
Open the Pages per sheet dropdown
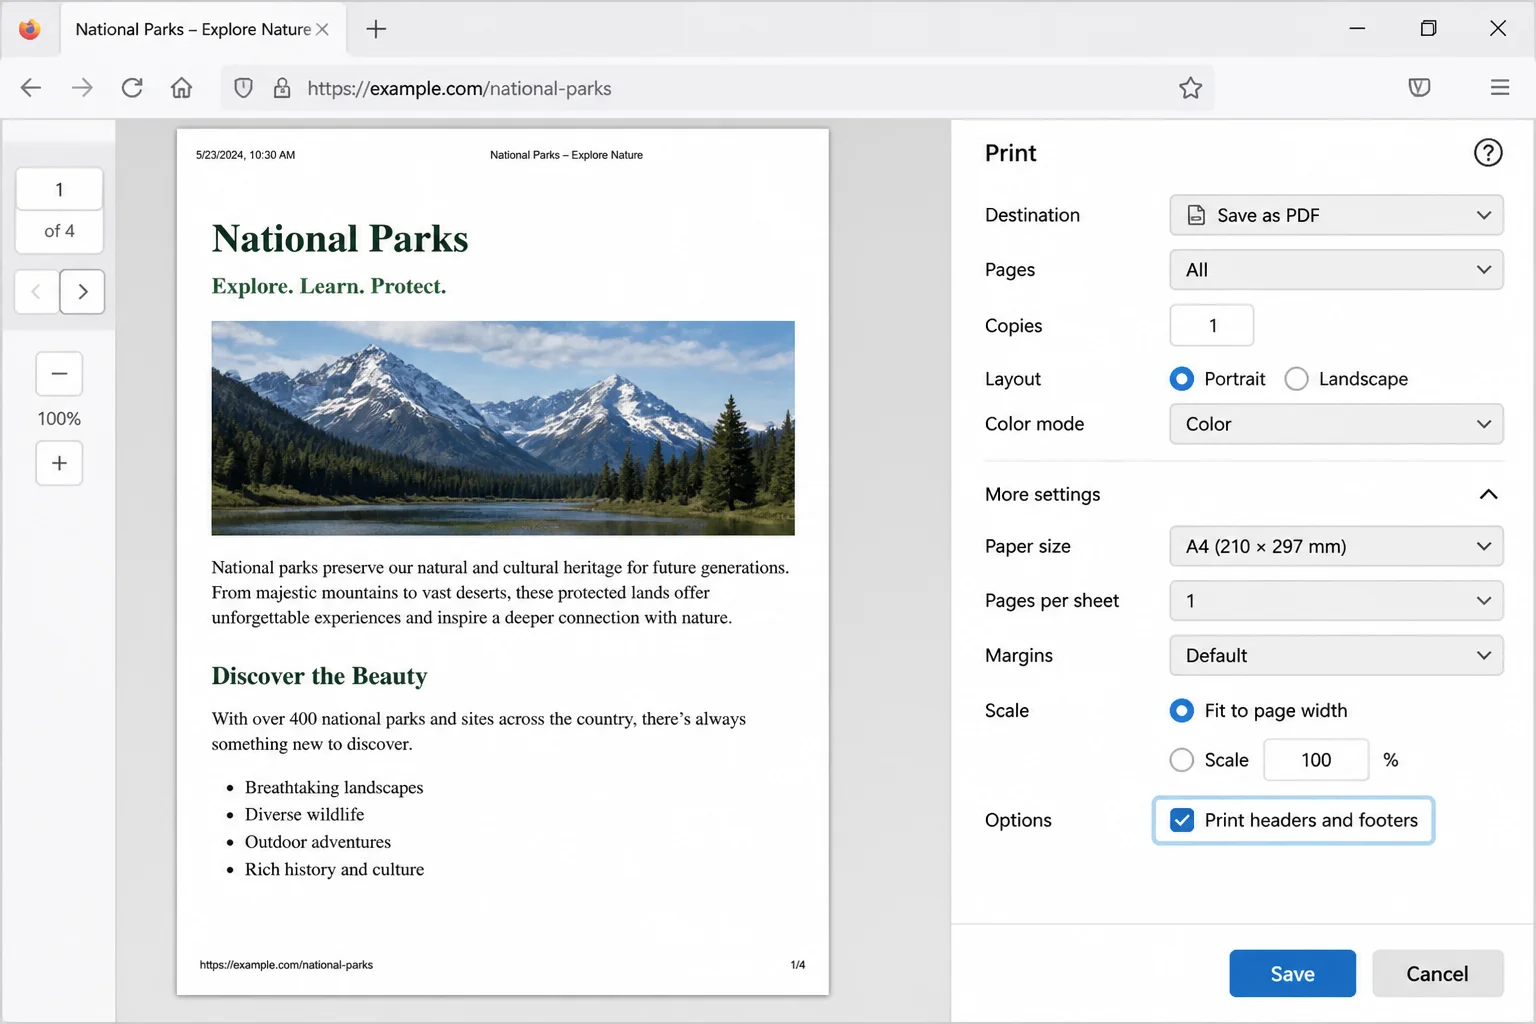point(1336,601)
